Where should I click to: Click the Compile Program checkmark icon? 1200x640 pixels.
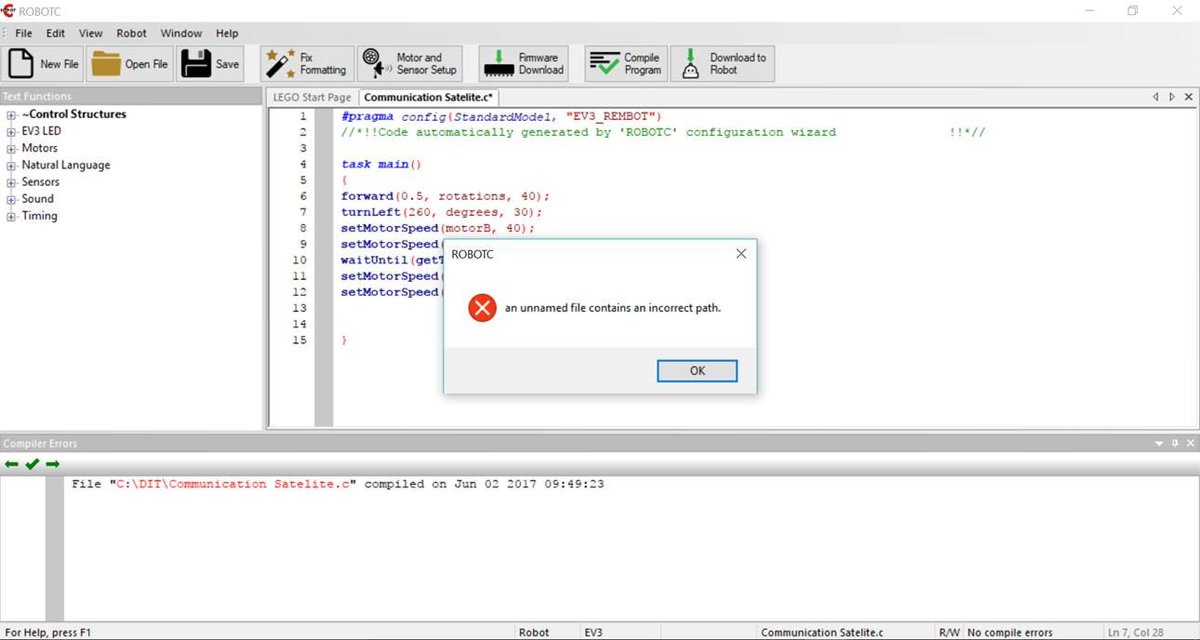604,64
